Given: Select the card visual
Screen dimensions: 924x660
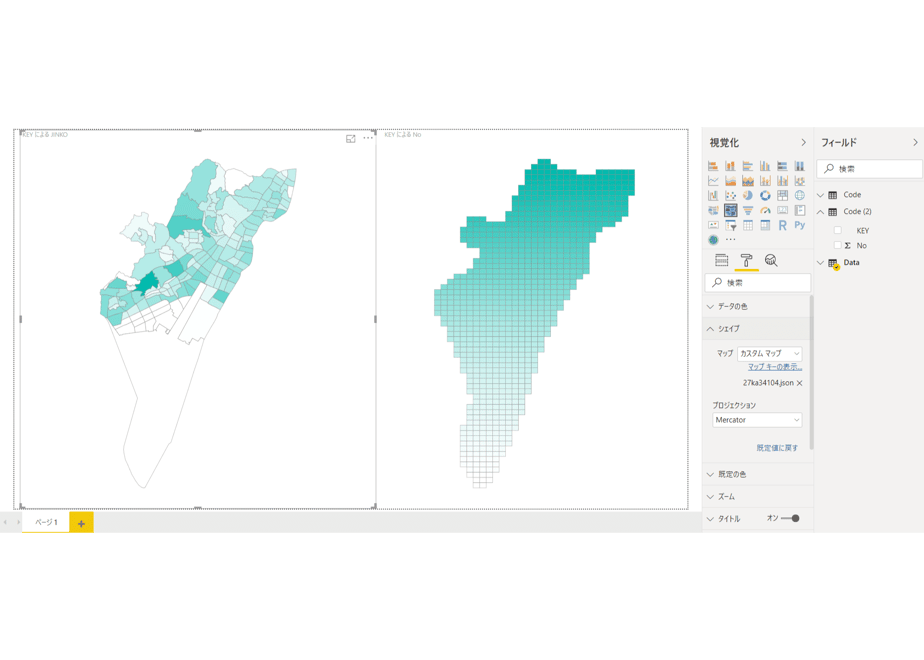Looking at the screenshot, I should pos(783,210).
